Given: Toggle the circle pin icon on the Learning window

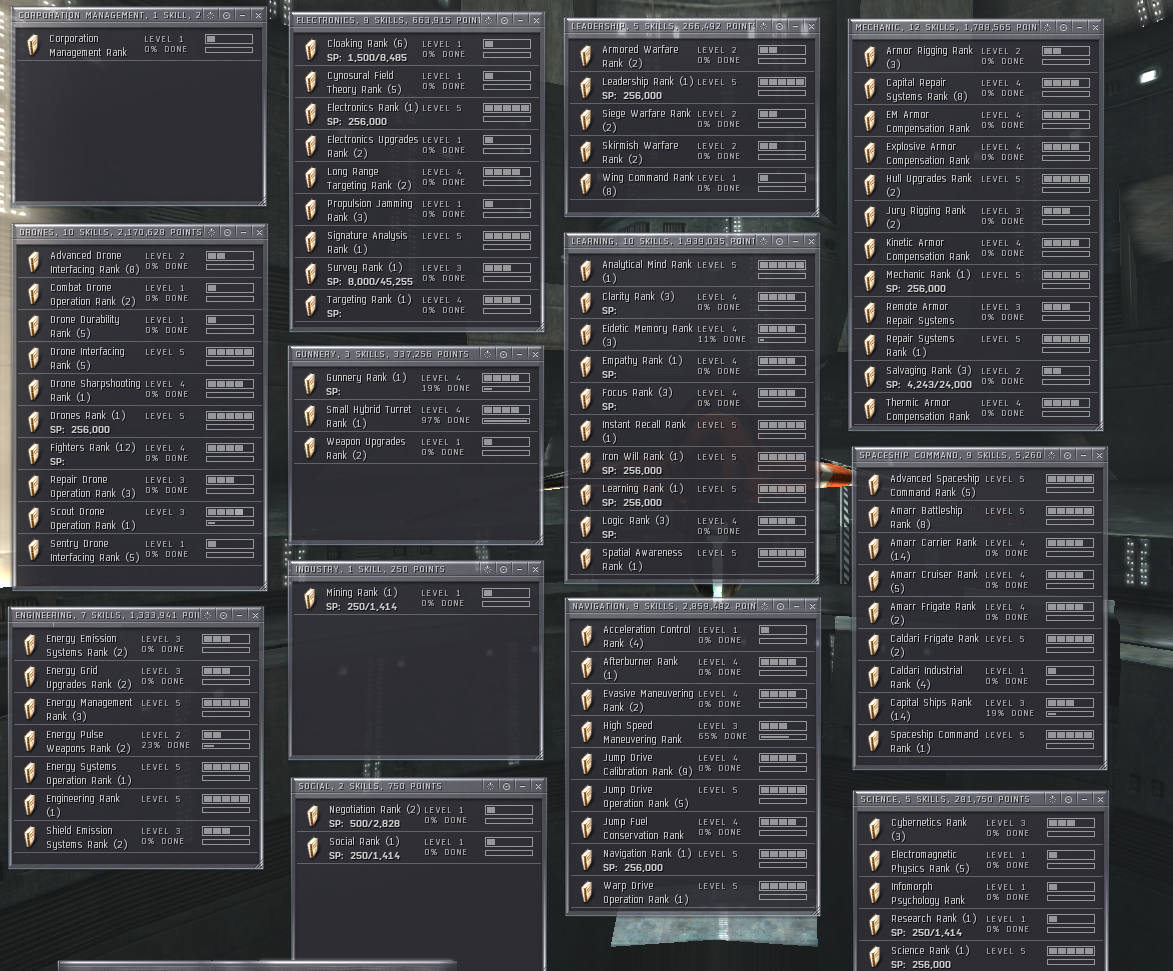Looking at the screenshot, I should [x=780, y=241].
